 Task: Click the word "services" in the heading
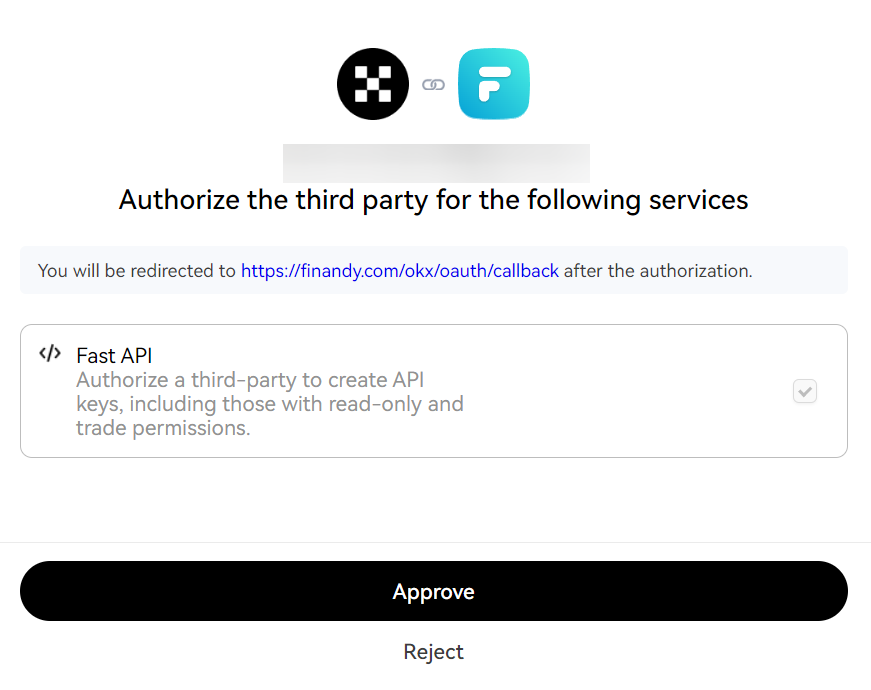pyautogui.click(x=696, y=200)
